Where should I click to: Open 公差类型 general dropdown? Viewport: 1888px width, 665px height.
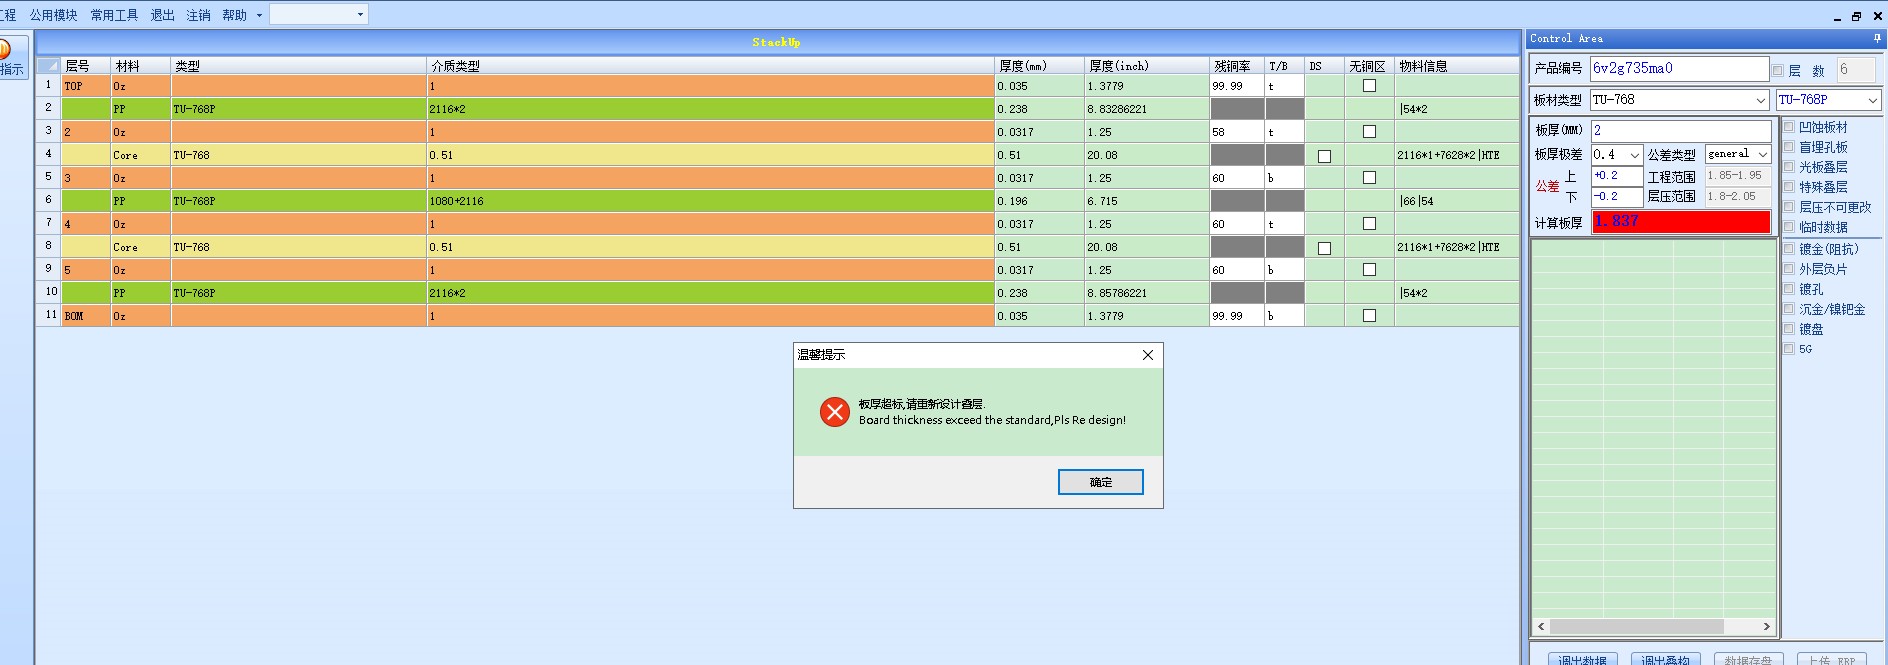pos(1763,154)
